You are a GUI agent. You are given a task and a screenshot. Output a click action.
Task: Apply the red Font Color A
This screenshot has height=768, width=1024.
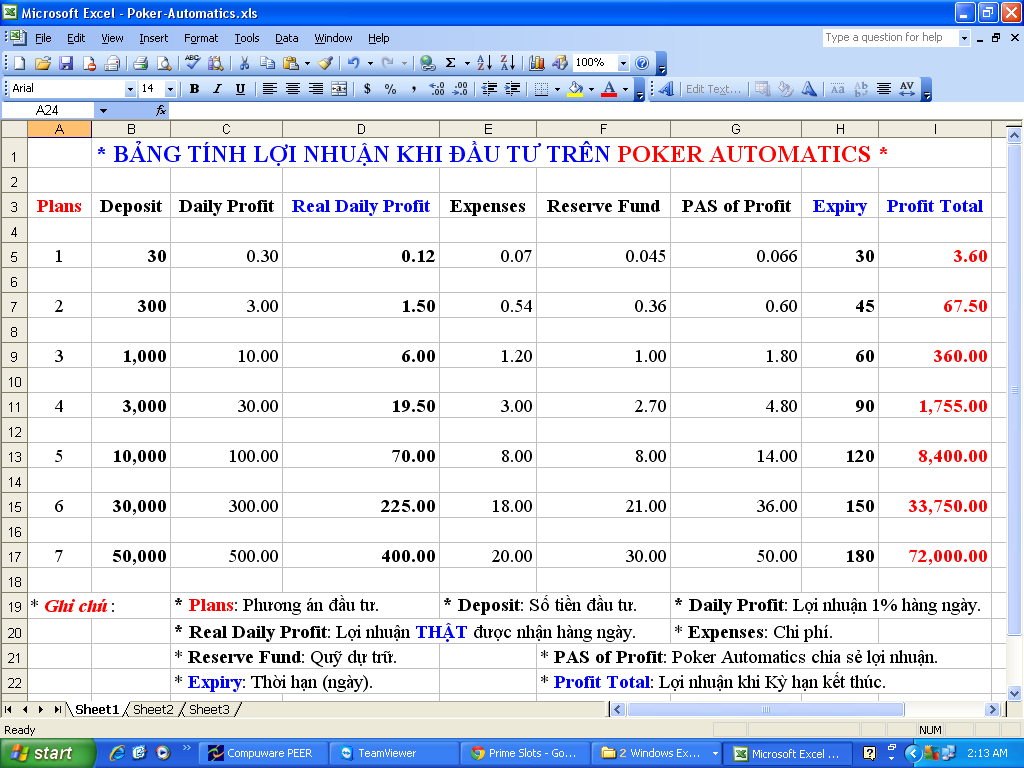tap(609, 89)
